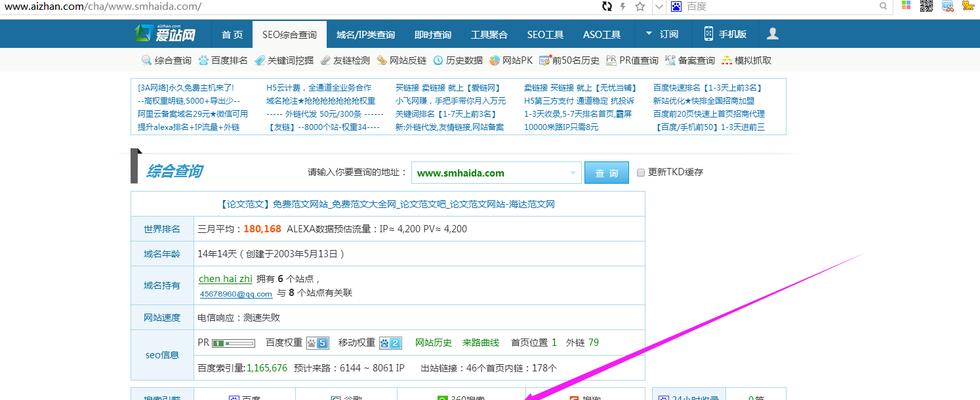Viewport: 980px width, 400px height.
Task: Open the 工具聚合 menu
Action: pos(489,34)
